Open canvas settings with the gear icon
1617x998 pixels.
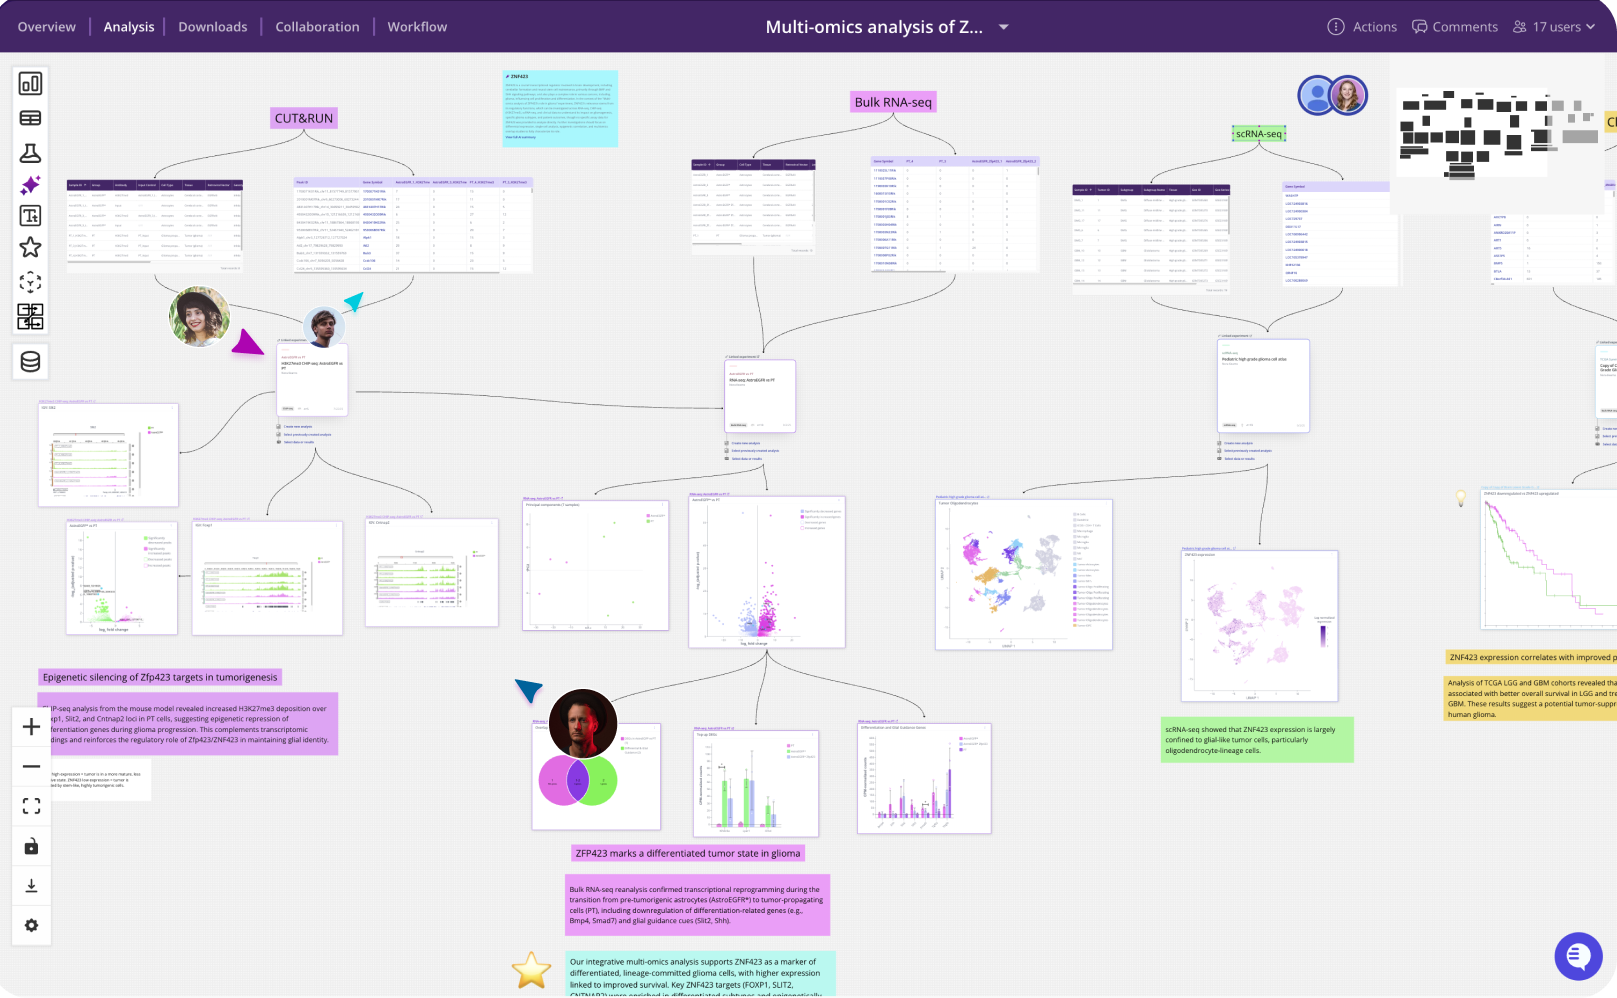31,925
